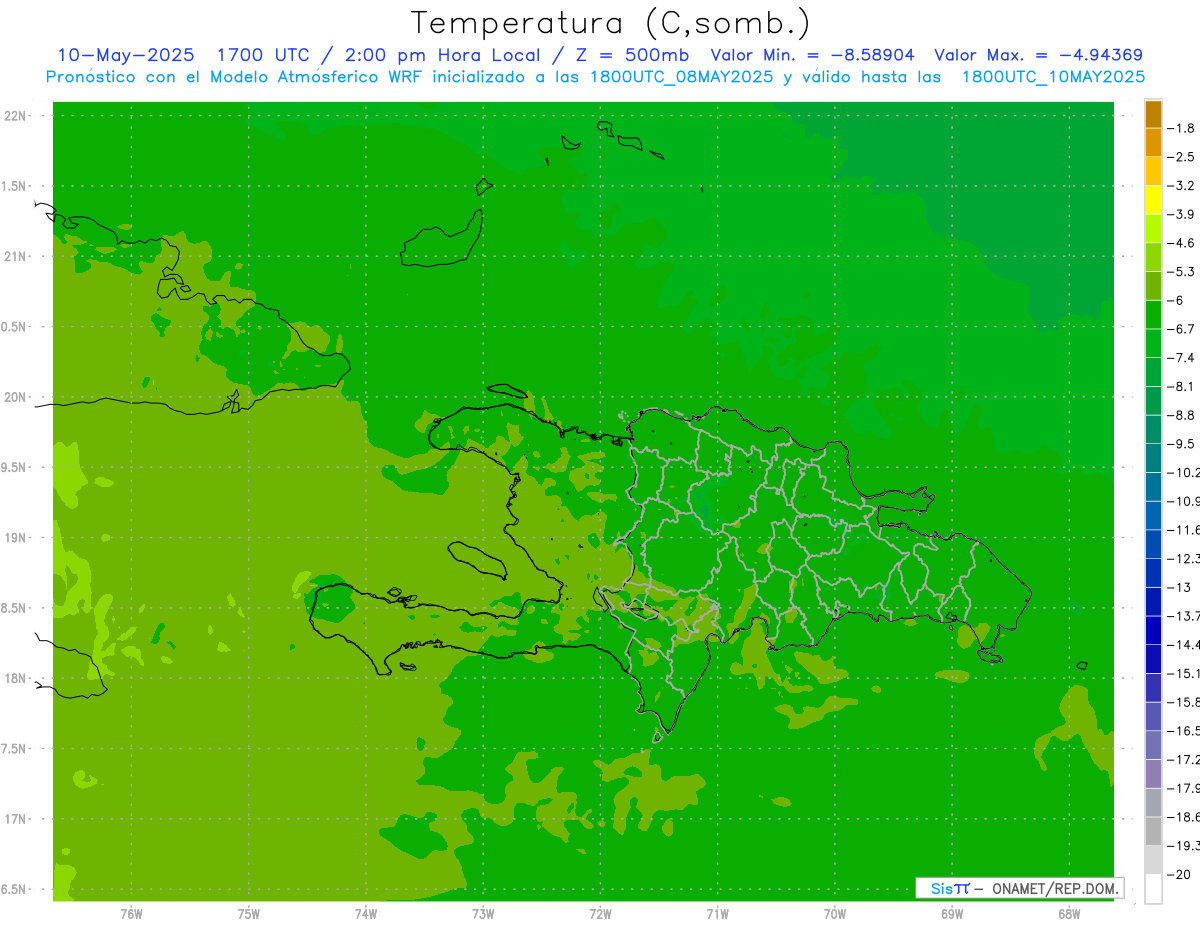
Task: Click the "1800UTC_10MAY2025" valid-until text
Action: (x=1053, y=77)
